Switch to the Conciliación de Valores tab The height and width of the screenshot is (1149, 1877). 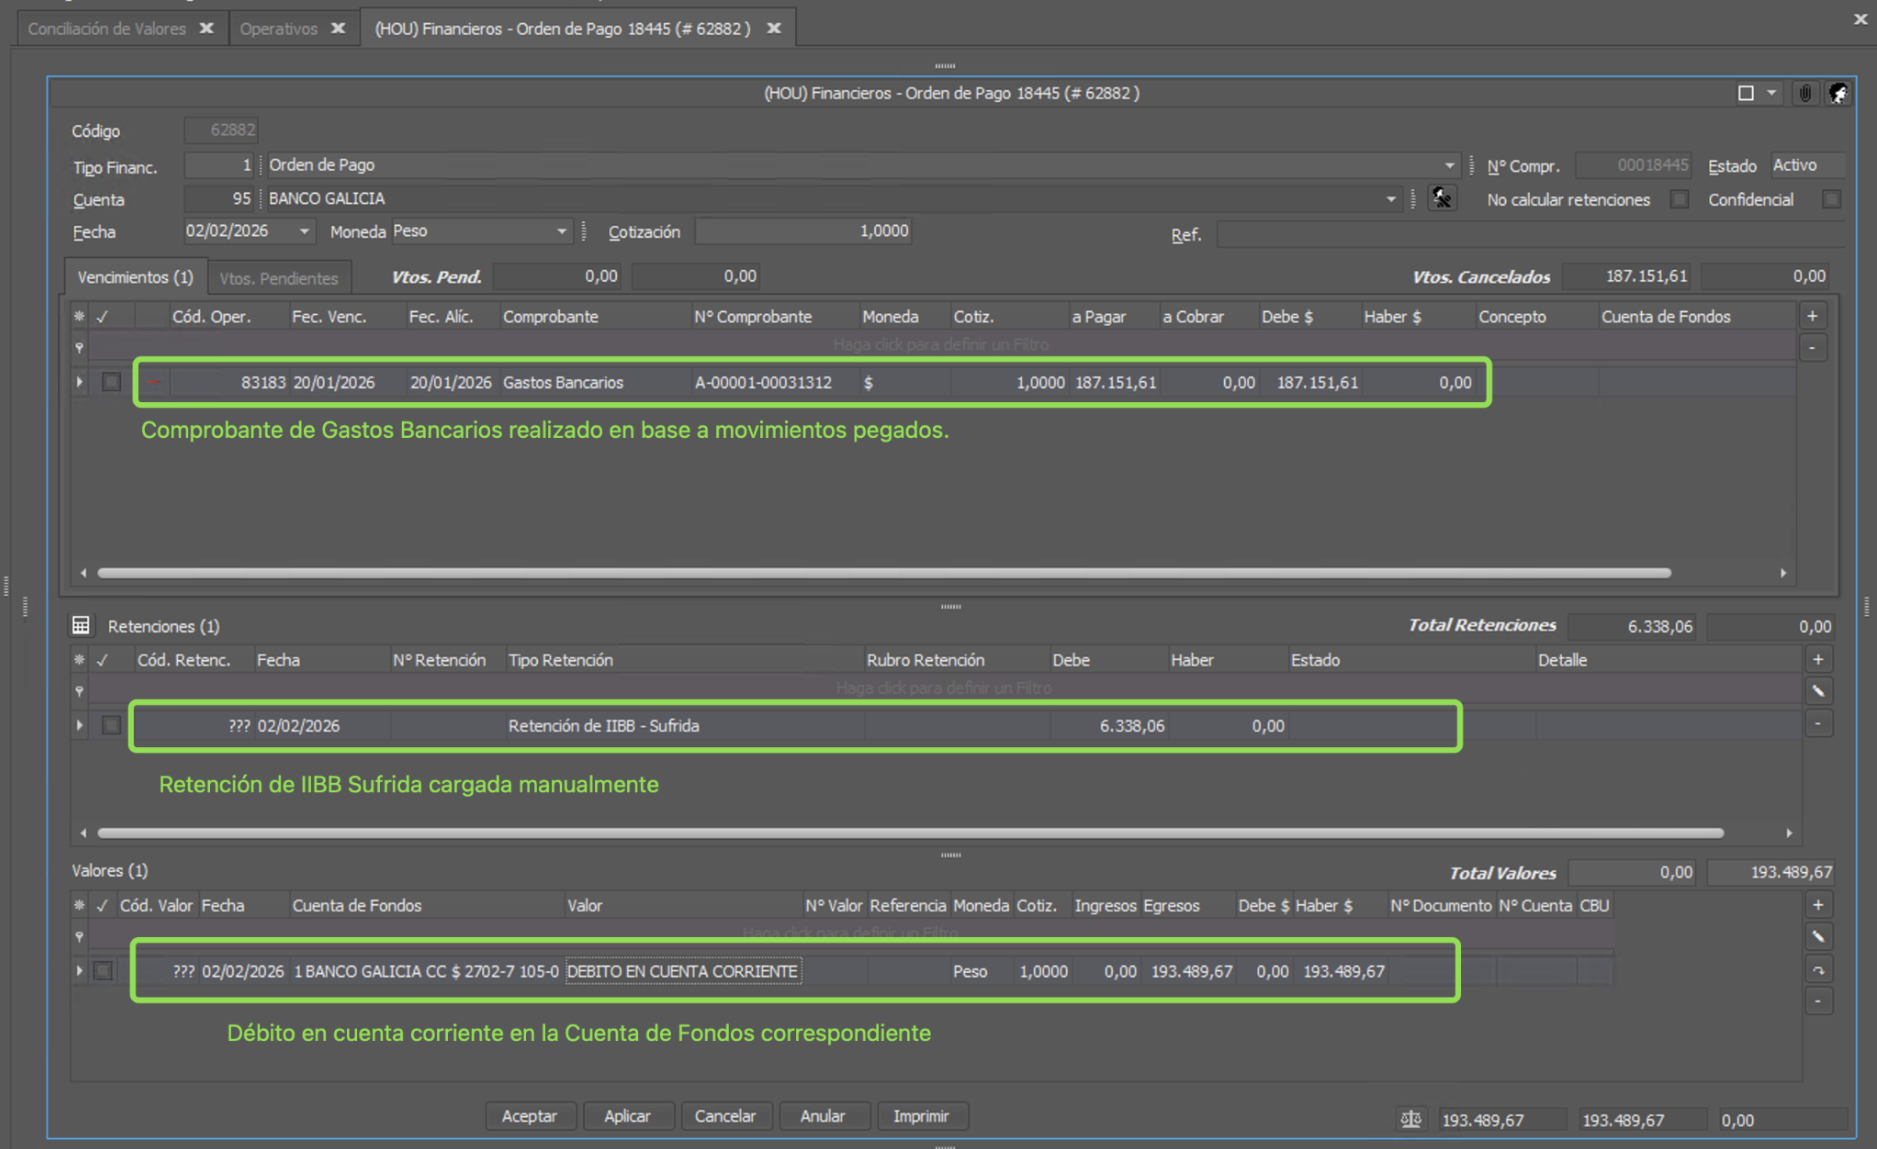(x=107, y=28)
